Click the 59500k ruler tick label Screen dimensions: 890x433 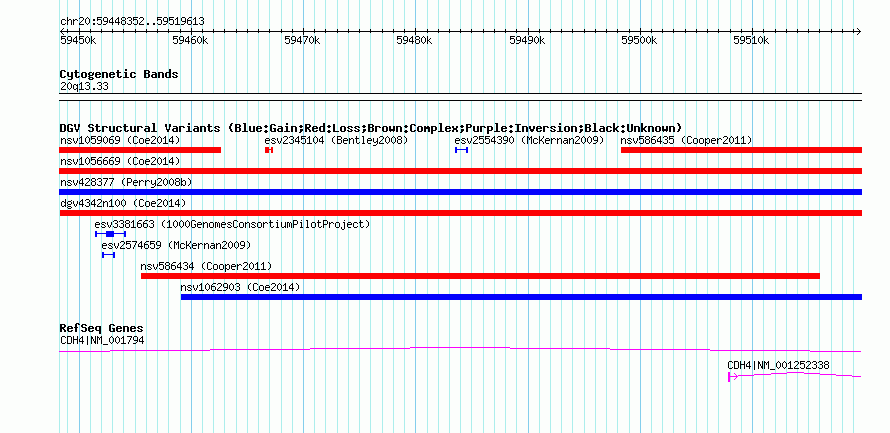point(639,40)
